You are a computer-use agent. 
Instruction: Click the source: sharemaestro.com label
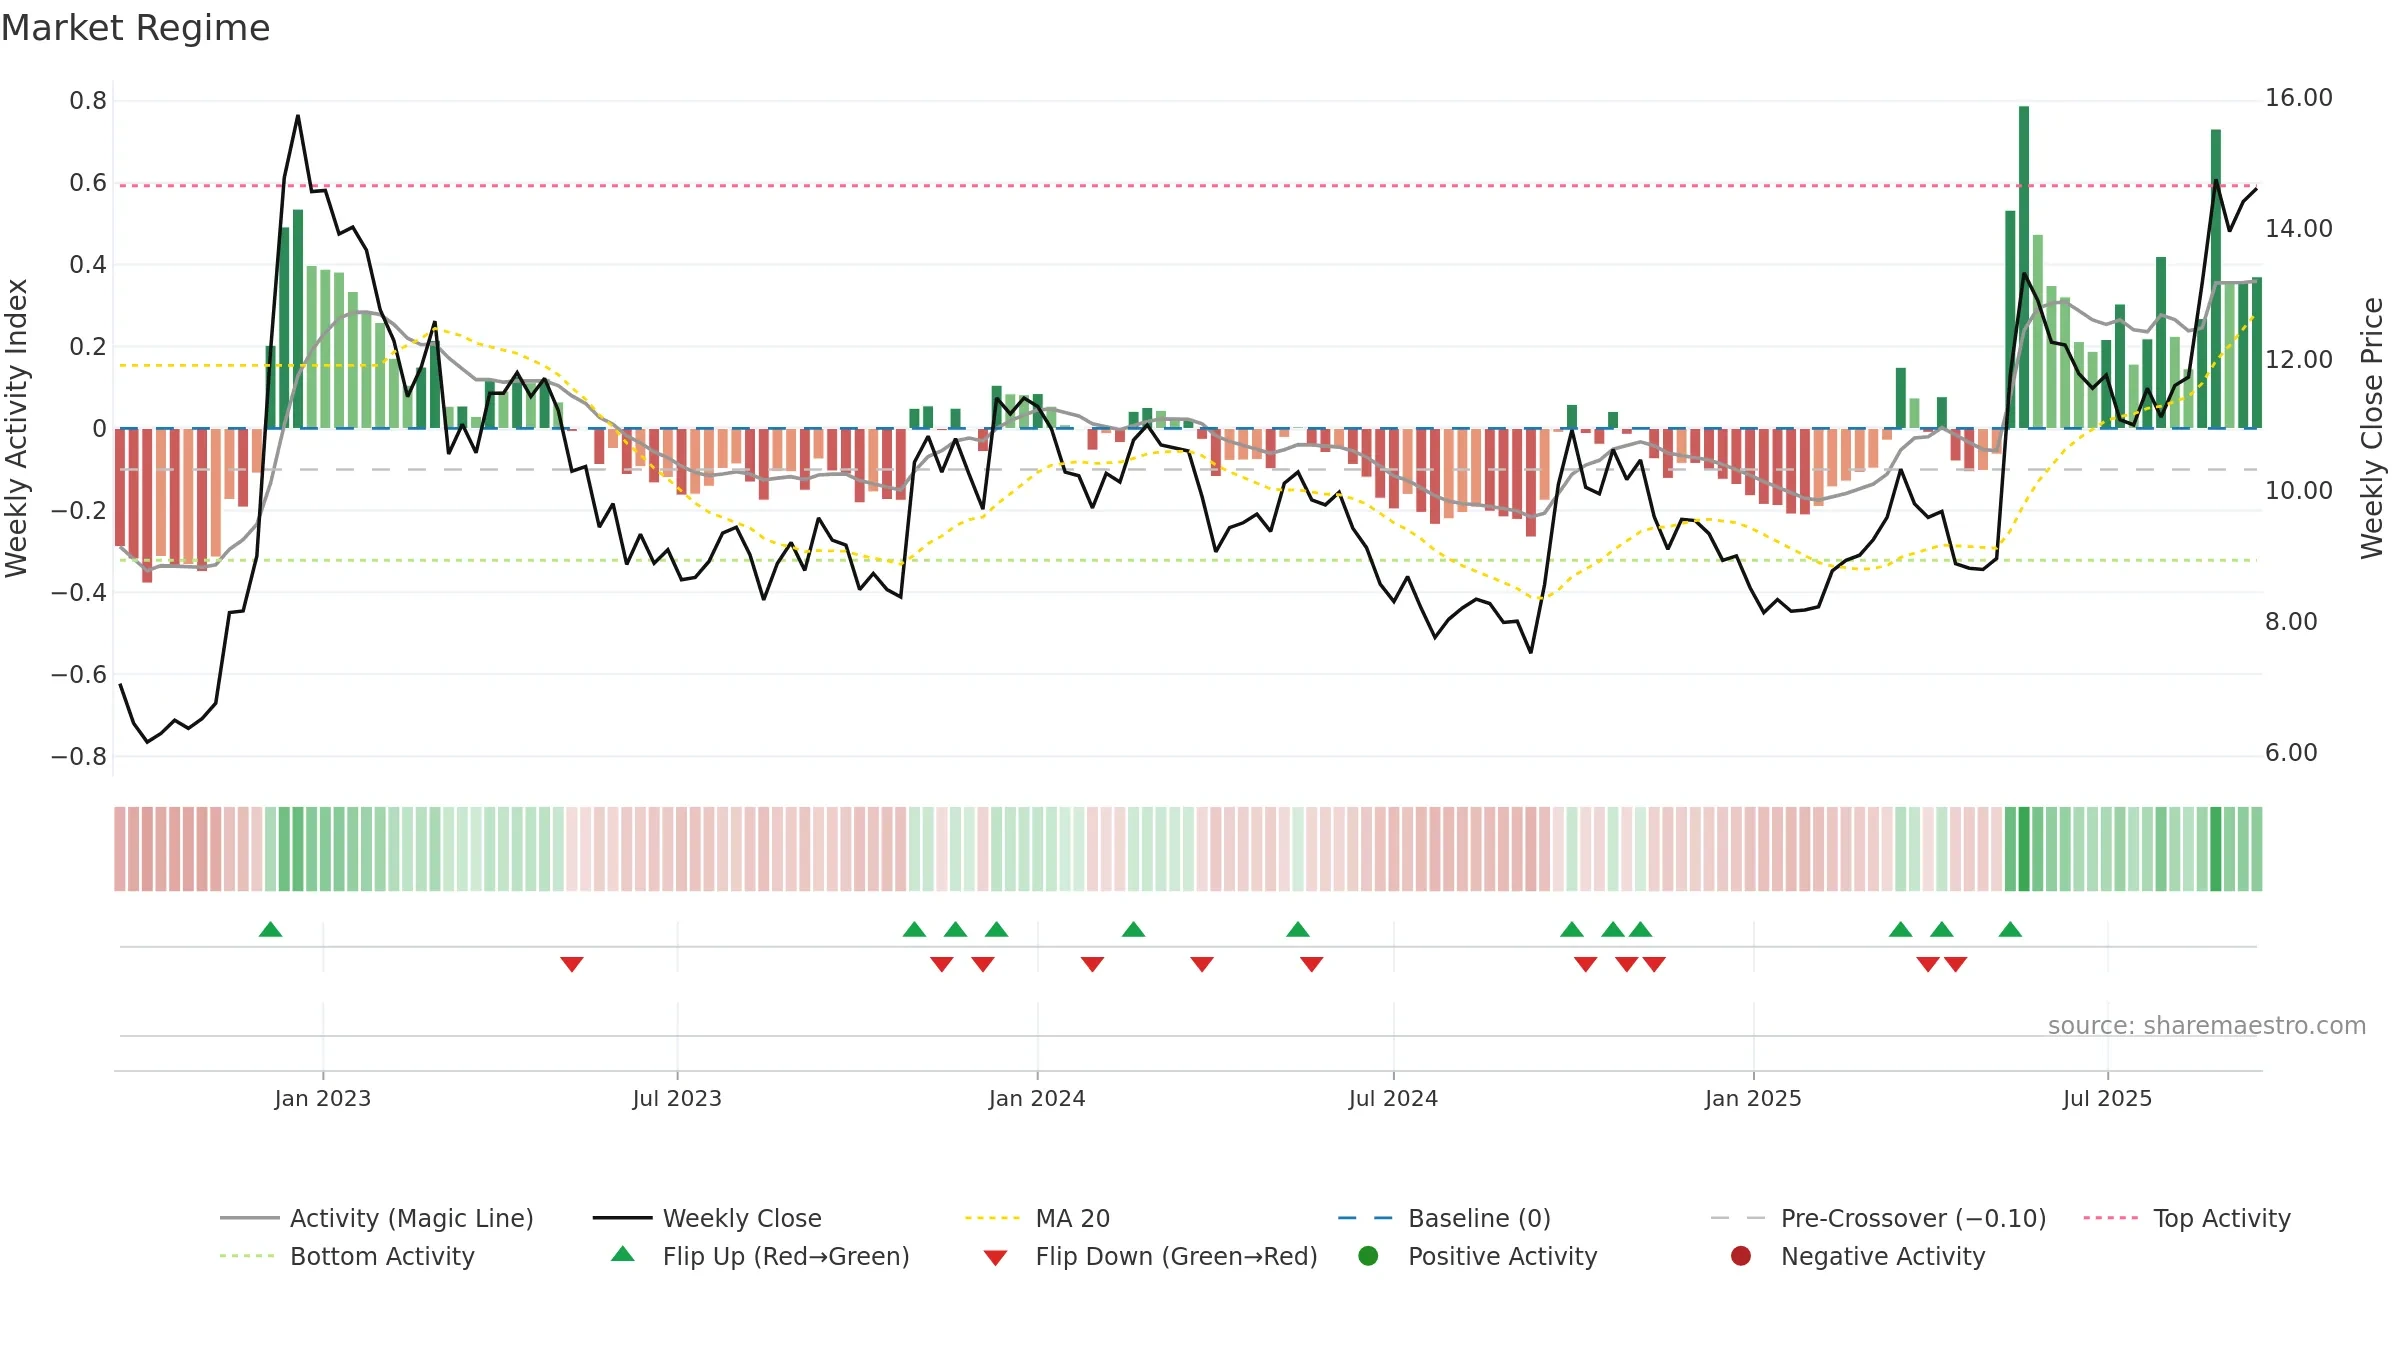pyautogui.click(x=2207, y=1026)
